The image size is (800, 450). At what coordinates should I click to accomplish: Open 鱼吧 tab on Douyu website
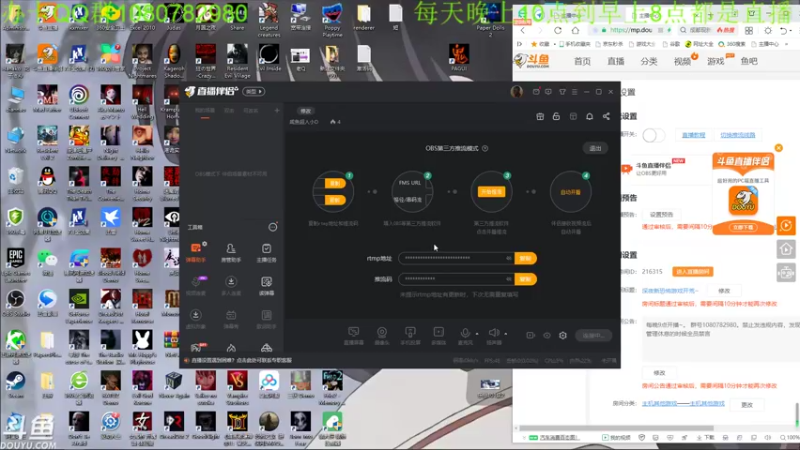749,61
